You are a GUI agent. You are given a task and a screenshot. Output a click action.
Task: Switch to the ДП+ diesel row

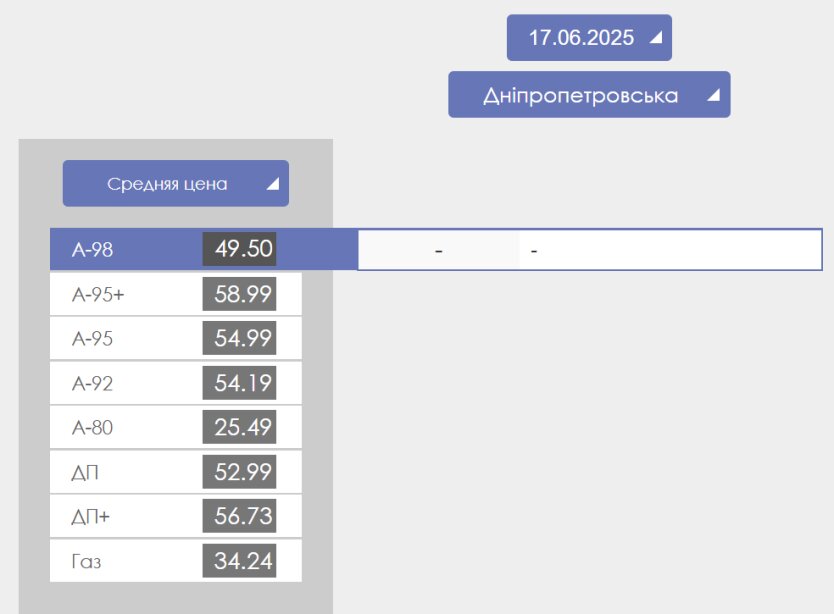(x=176, y=516)
